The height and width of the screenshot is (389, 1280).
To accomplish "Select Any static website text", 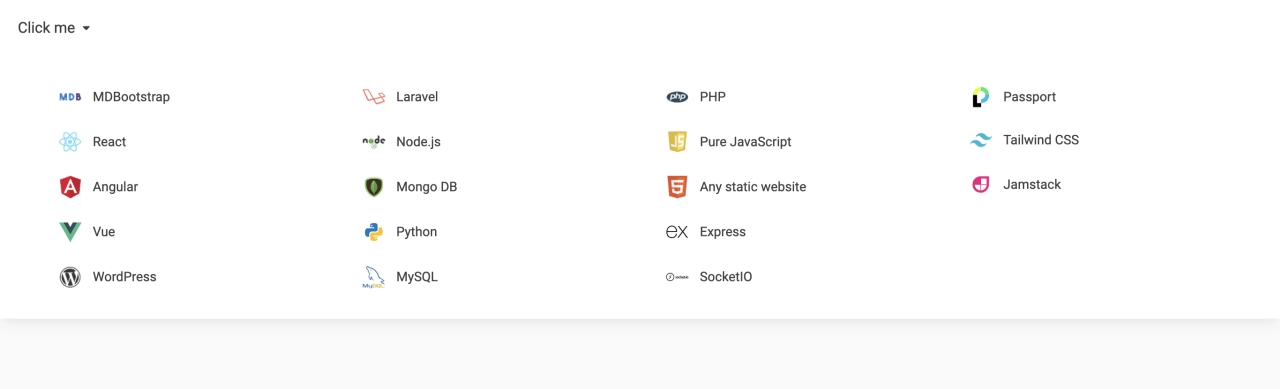I will click(753, 187).
